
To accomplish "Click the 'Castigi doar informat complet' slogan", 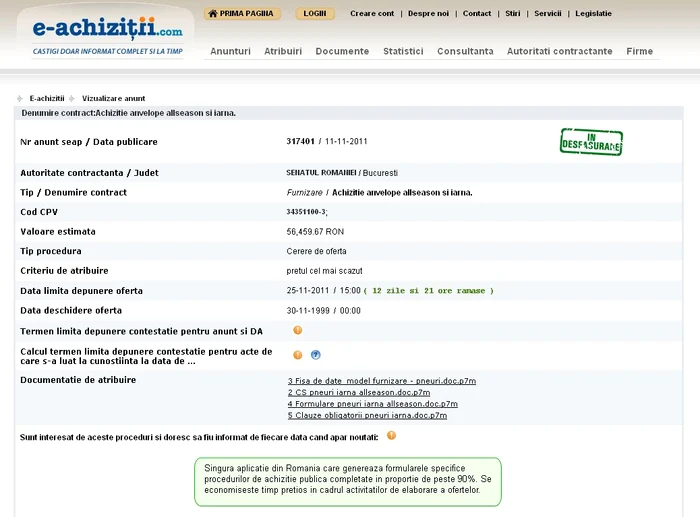I will (108, 51).
